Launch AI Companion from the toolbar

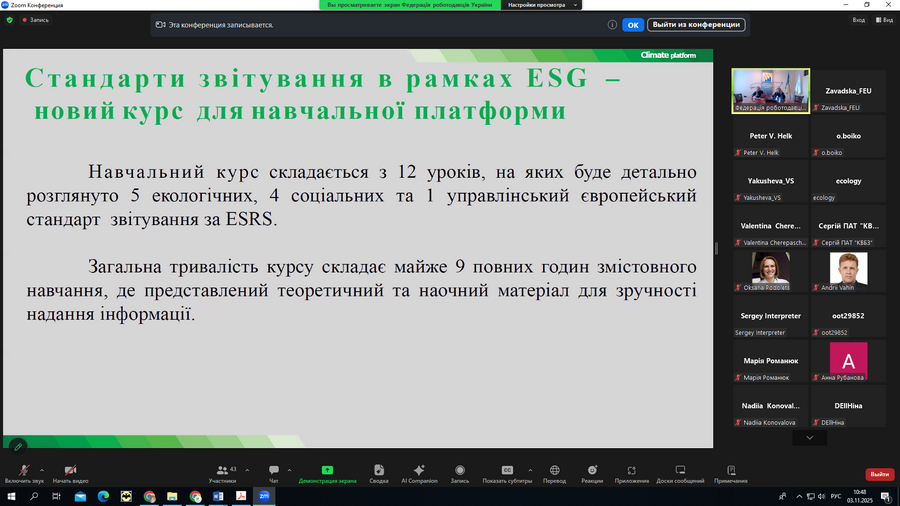tap(419, 471)
